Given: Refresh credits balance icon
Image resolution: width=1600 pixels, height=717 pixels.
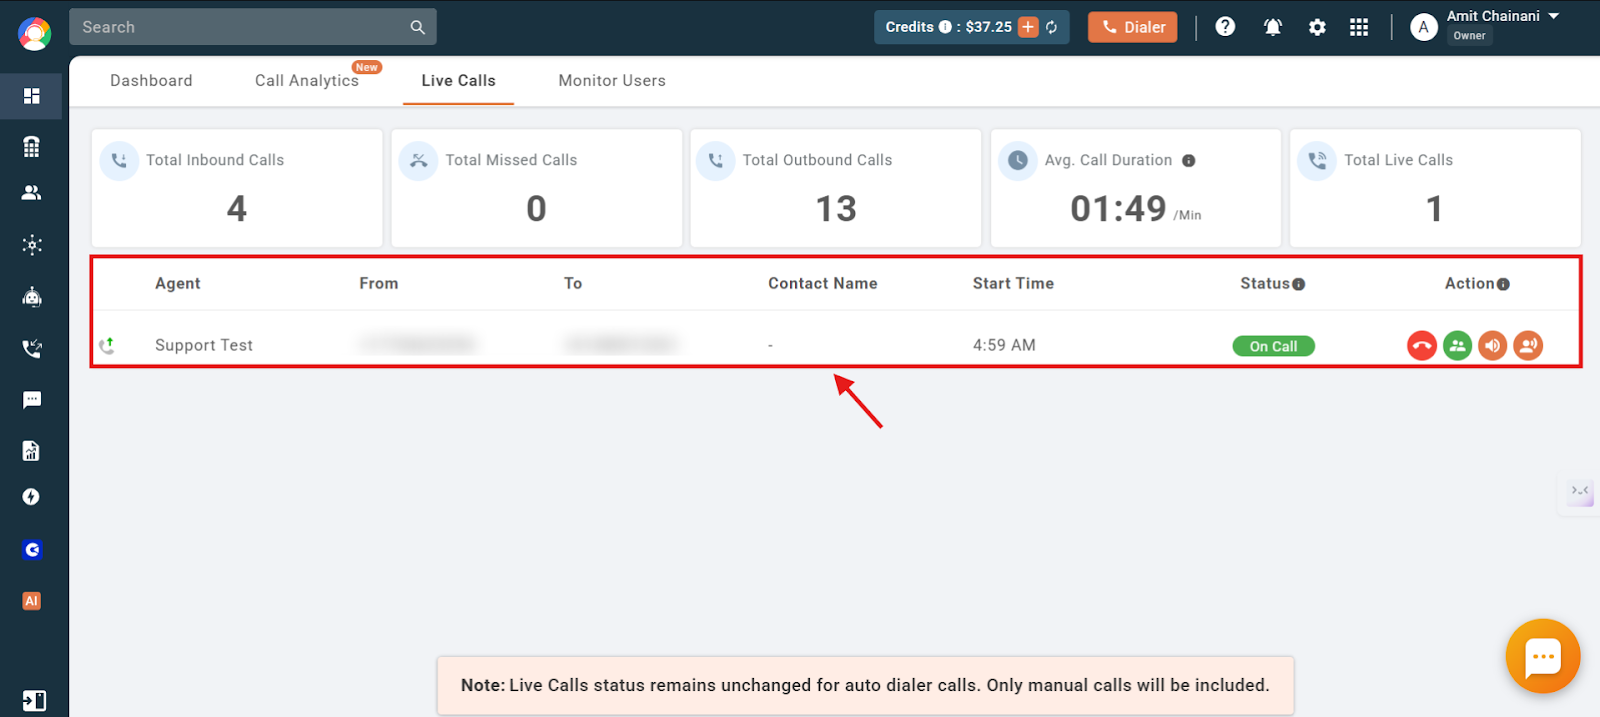Looking at the screenshot, I should (x=1052, y=27).
